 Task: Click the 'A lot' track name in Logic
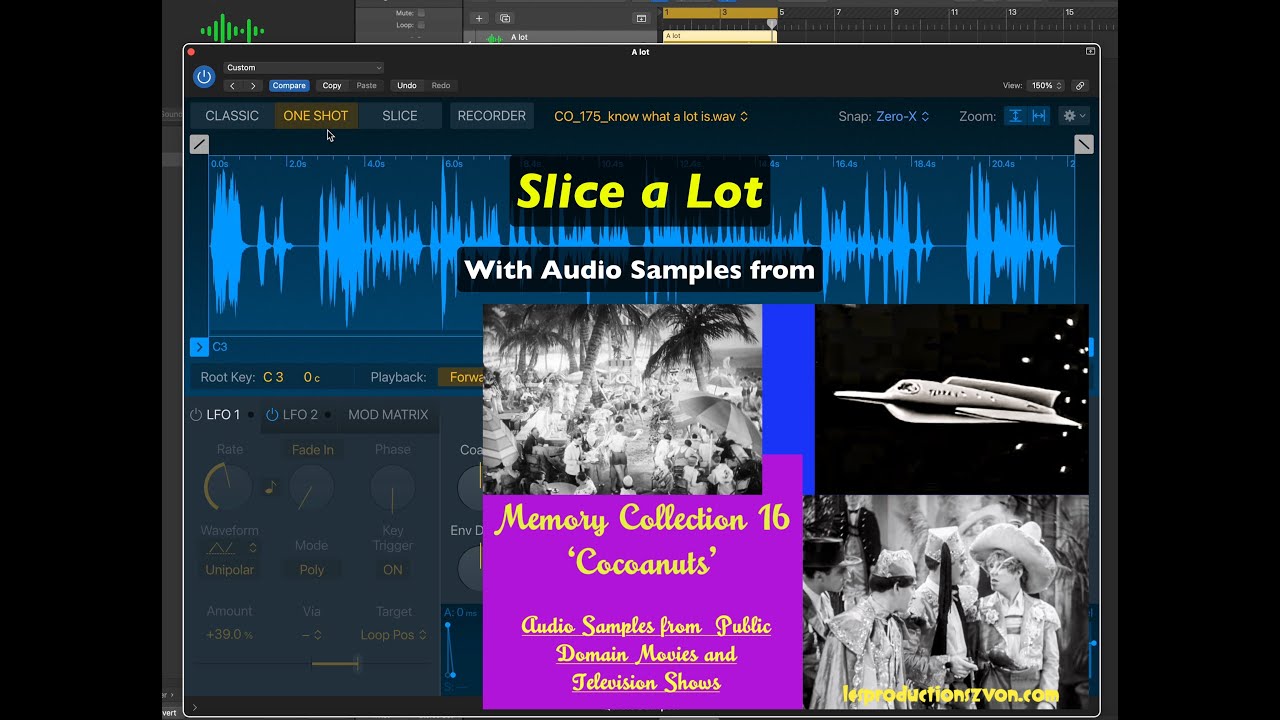(519, 37)
